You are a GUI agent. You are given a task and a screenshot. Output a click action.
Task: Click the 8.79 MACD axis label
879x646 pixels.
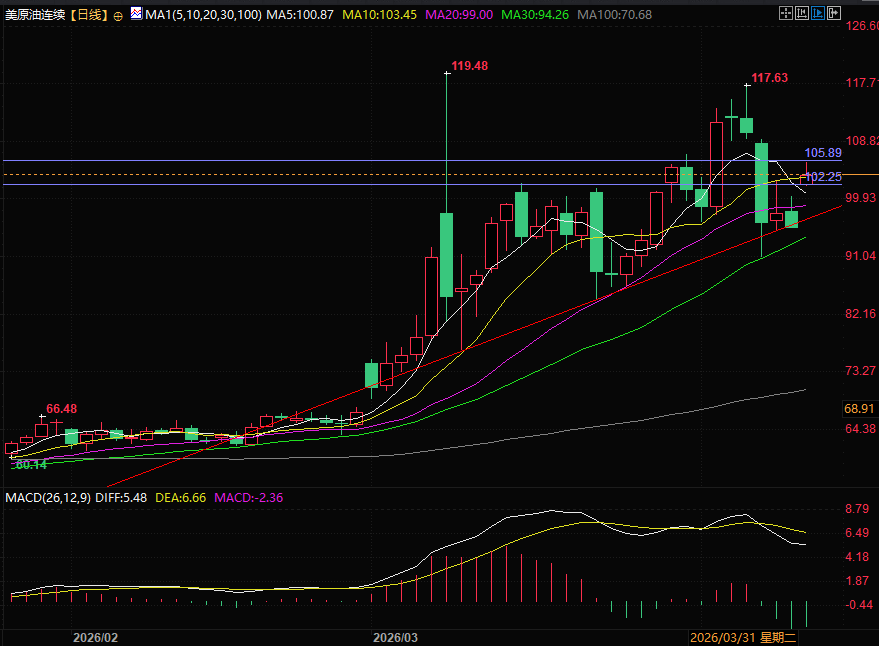(x=857, y=509)
